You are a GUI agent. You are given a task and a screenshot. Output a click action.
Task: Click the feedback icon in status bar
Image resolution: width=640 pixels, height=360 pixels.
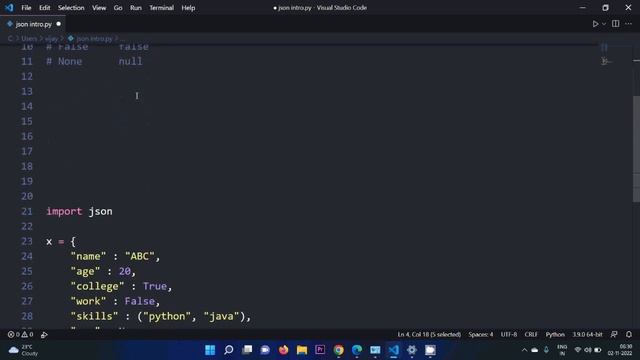(614, 334)
